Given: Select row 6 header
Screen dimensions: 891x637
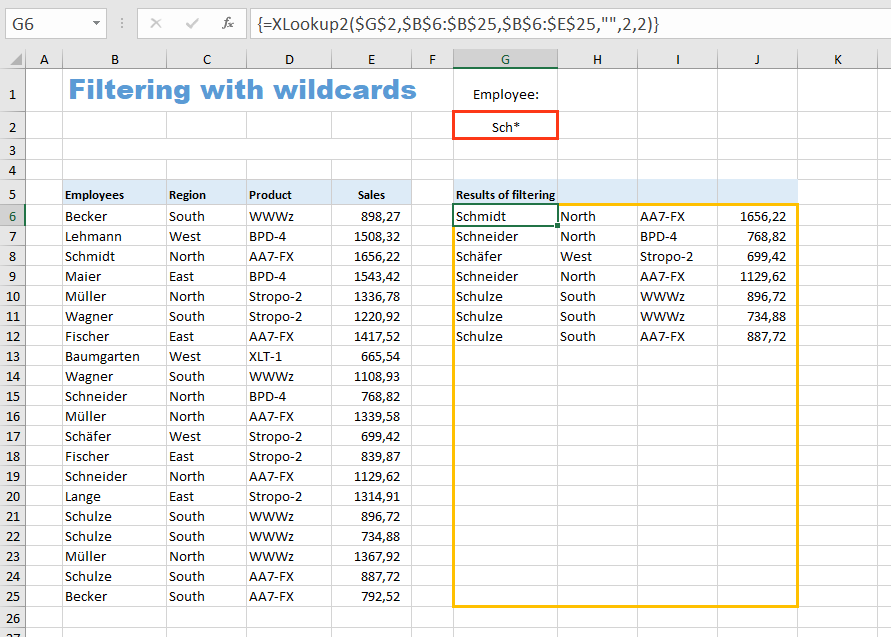Looking at the screenshot, I should tap(13, 216).
